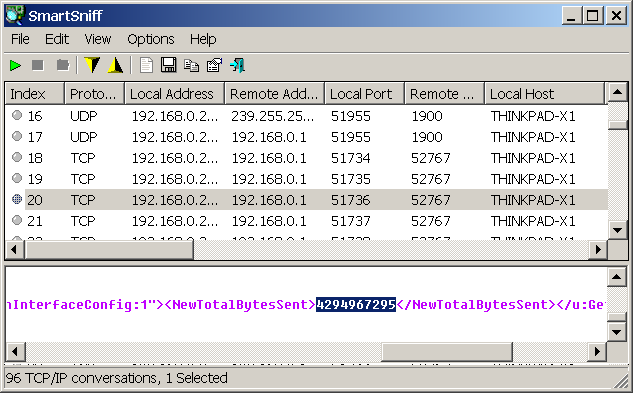633x393 pixels.
Task: Click the connection list scroll up arrow
Action: coord(617,93)
